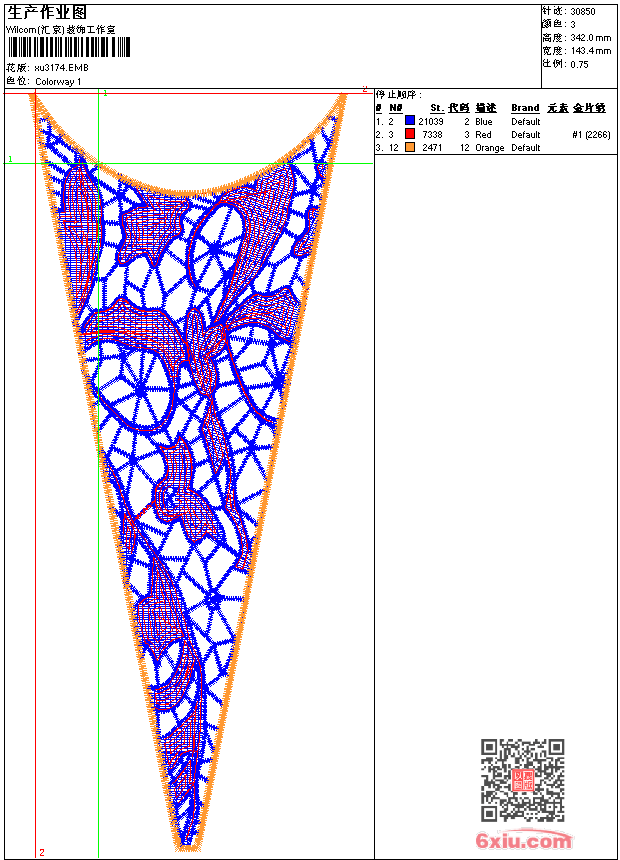
Task: Select the Orange description cell
Action: click(x=489, y=148)
